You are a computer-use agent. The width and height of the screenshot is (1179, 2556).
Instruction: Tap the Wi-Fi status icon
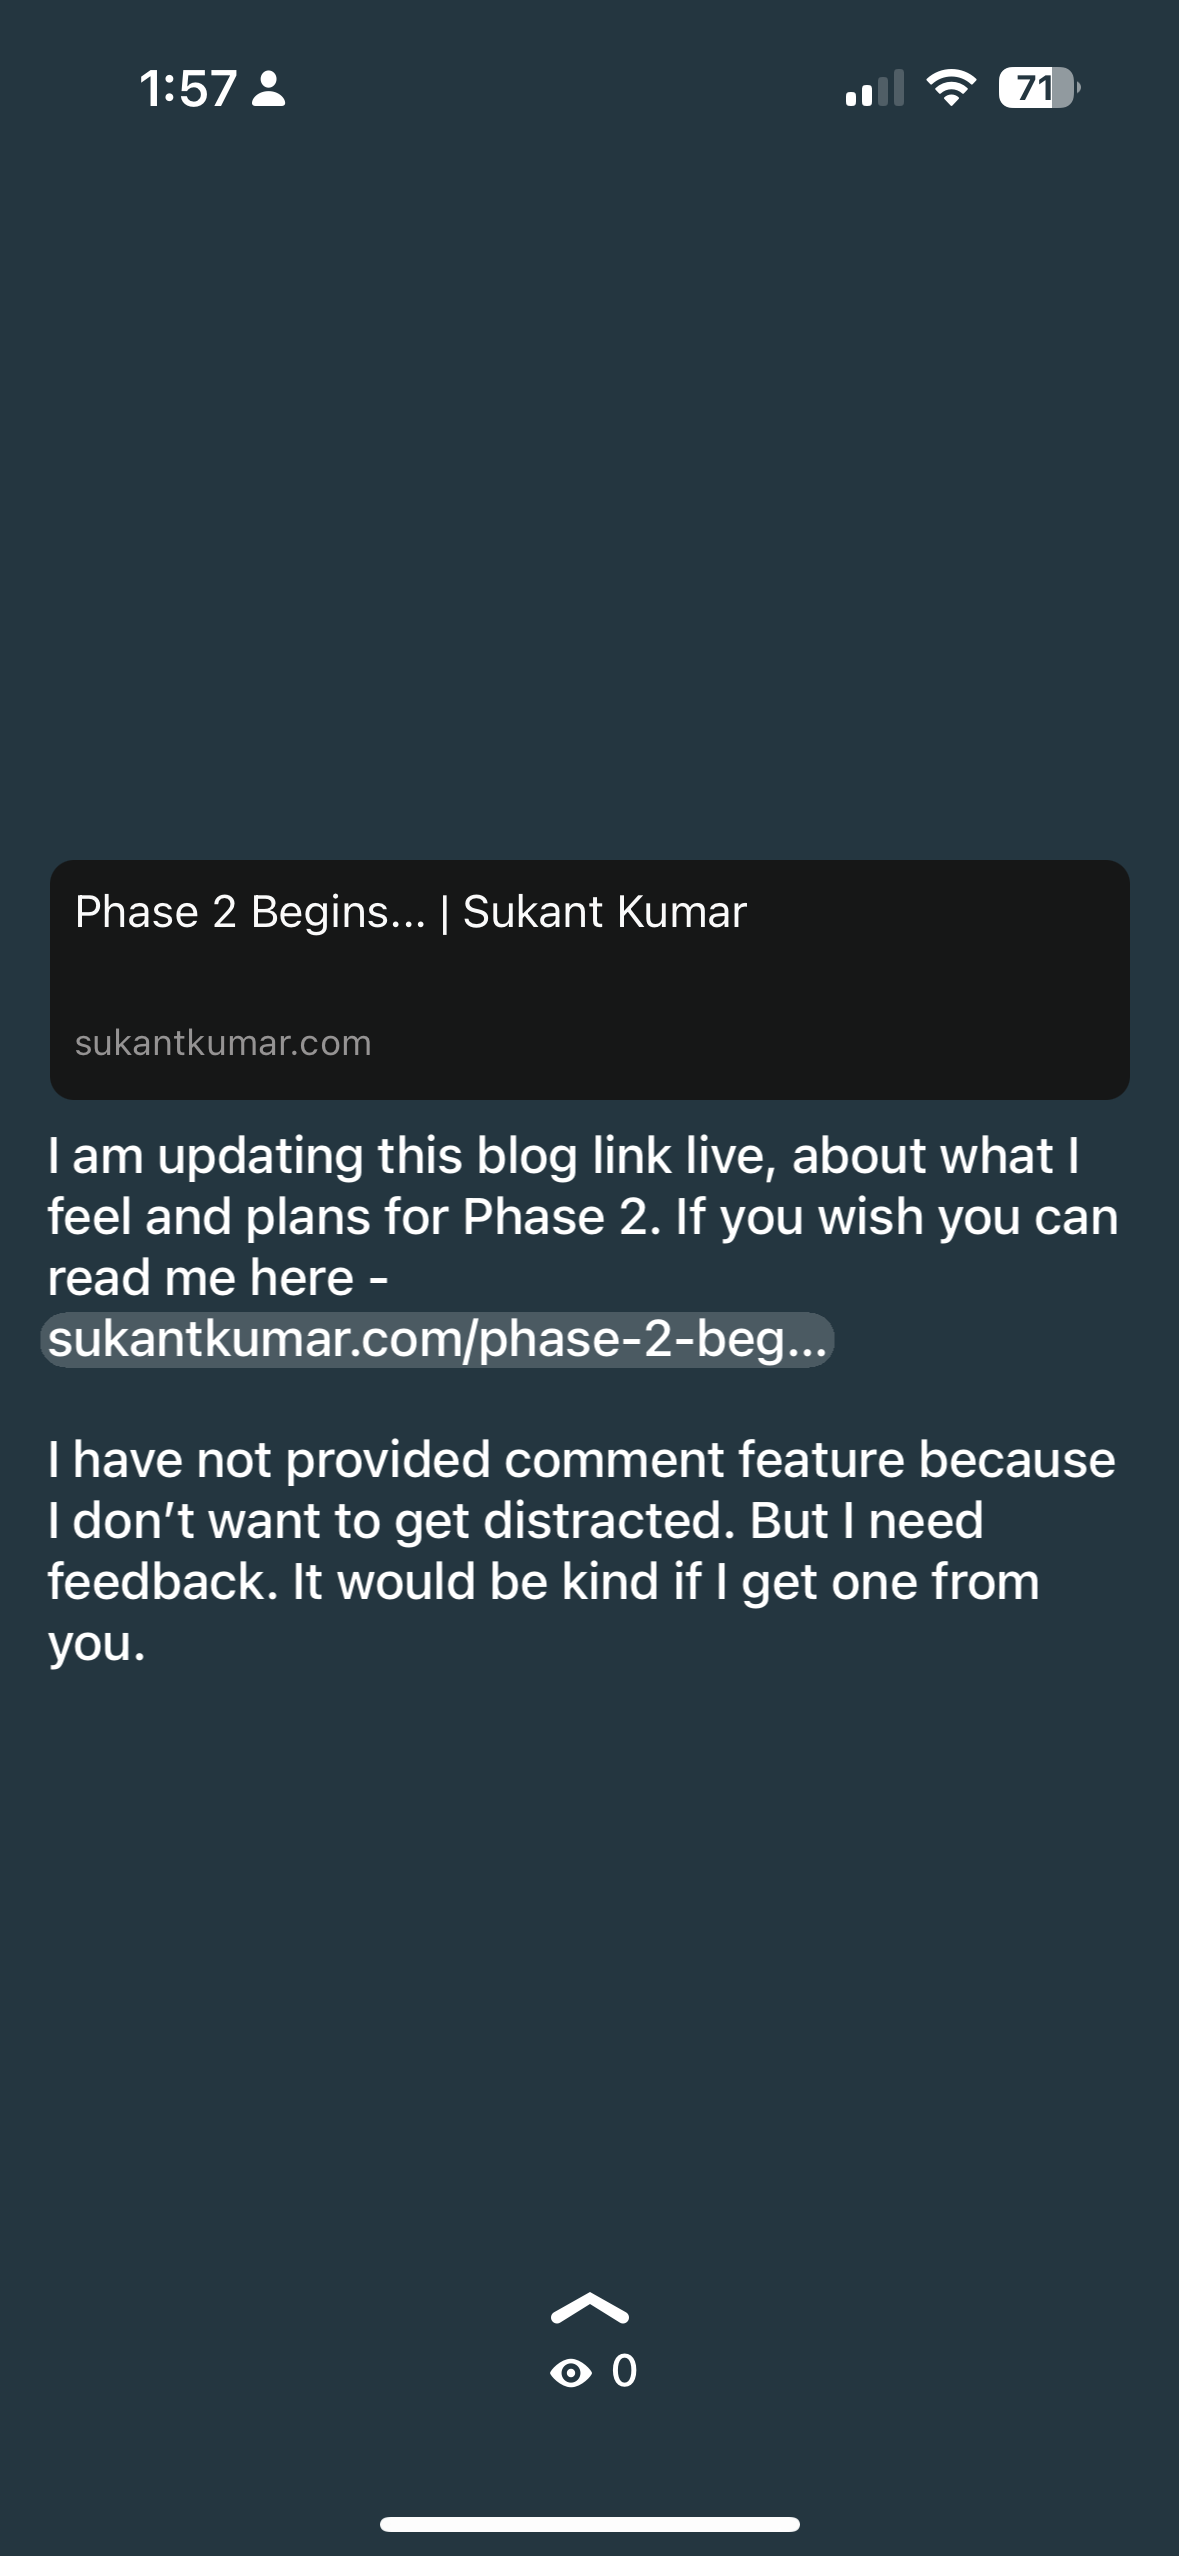(952, 88)
